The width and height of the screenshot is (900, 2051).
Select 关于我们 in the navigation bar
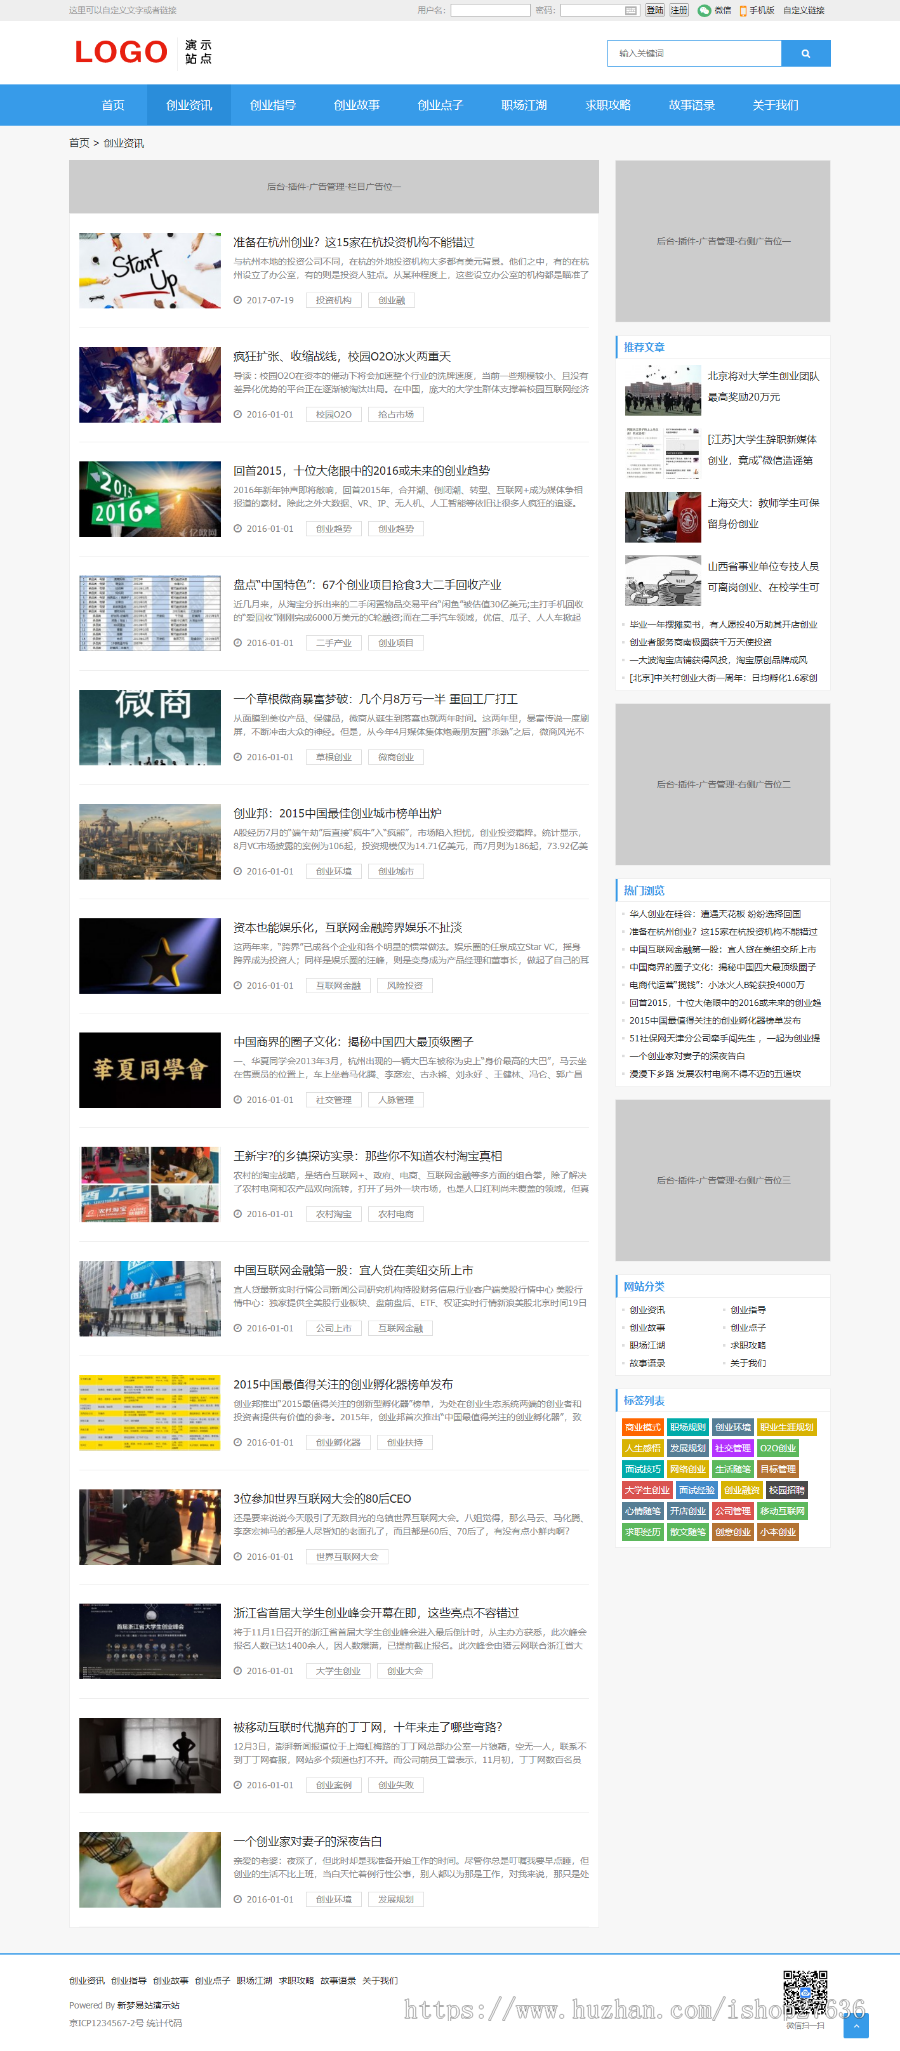coord(775,105)
